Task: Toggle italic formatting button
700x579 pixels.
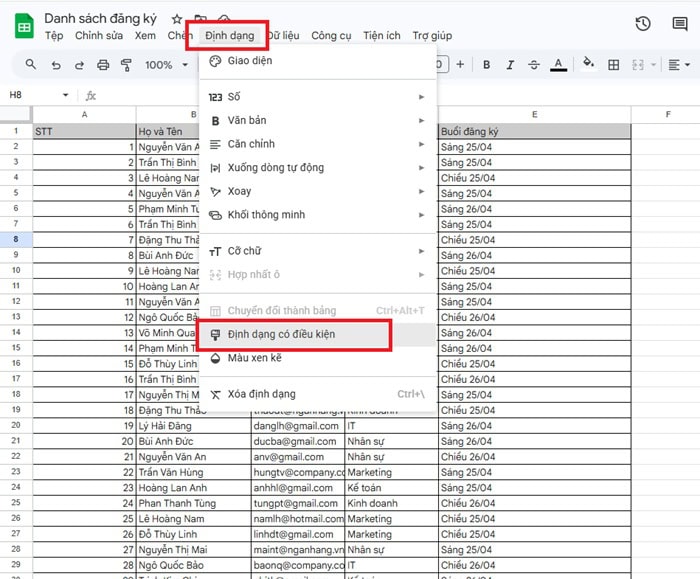Action: (x=510, y=65)
